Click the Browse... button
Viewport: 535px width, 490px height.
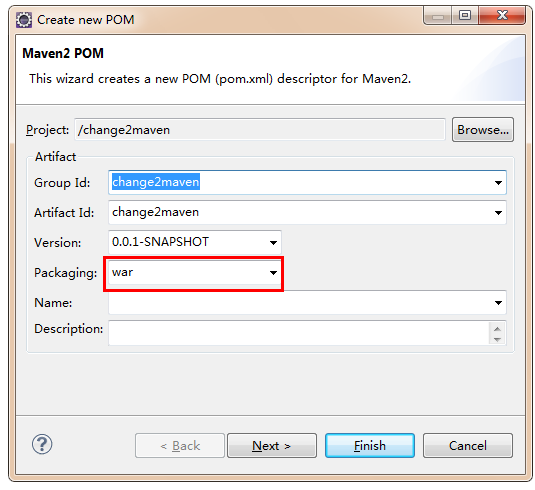pyautogui.click(x=483, y=130)
